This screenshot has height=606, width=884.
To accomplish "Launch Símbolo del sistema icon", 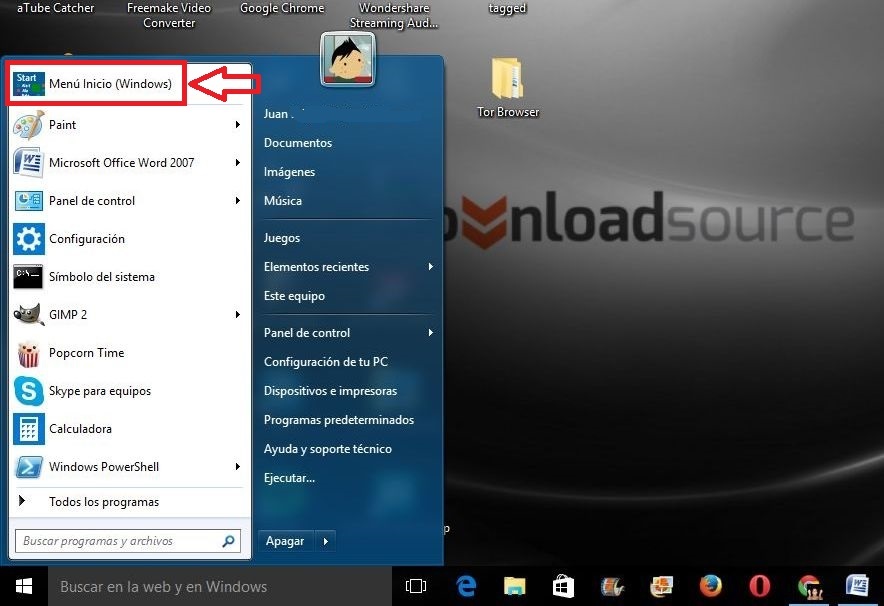I will (x=28, y=277).
